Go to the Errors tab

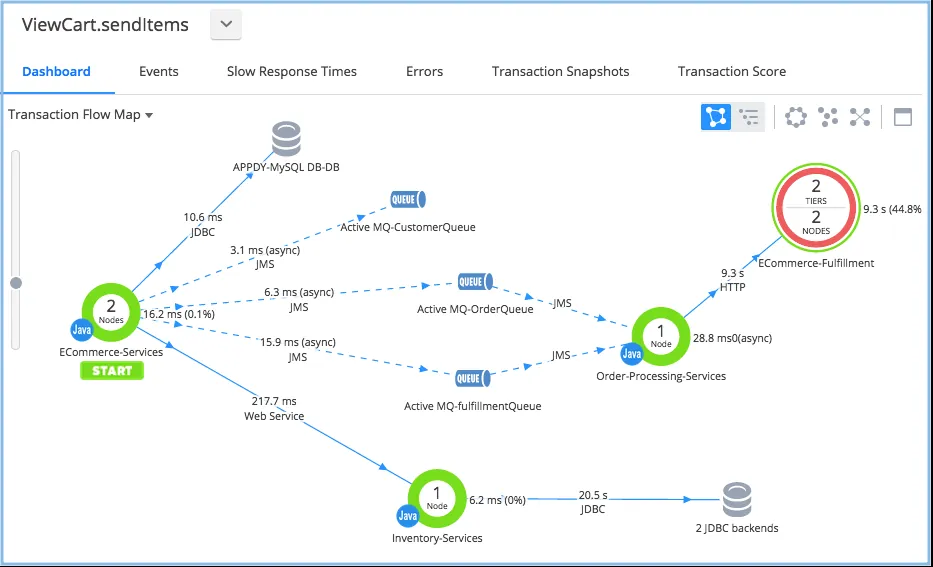pos(424,71)
